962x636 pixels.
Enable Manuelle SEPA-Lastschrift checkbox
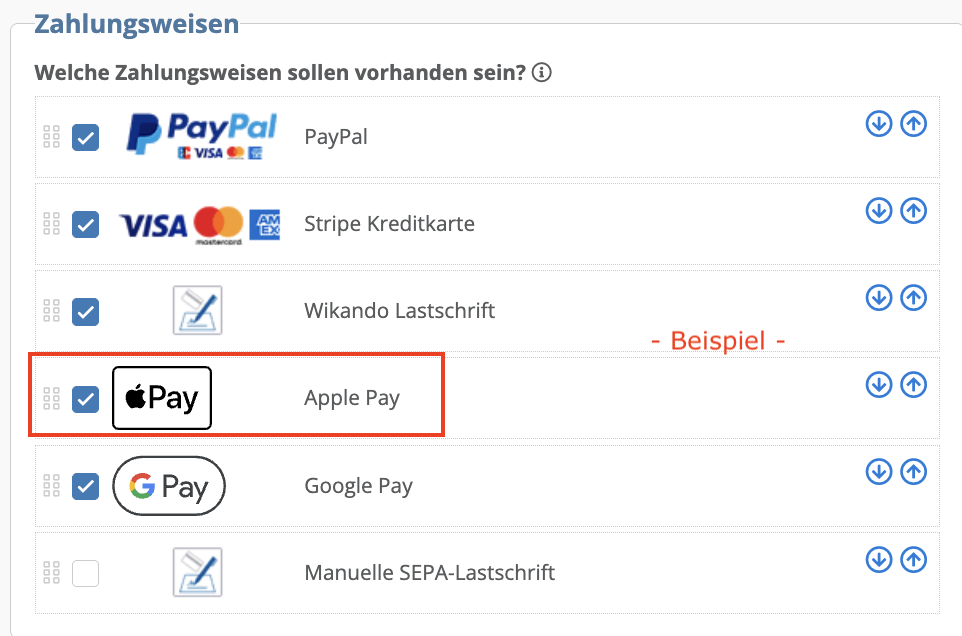coord(86,573)
